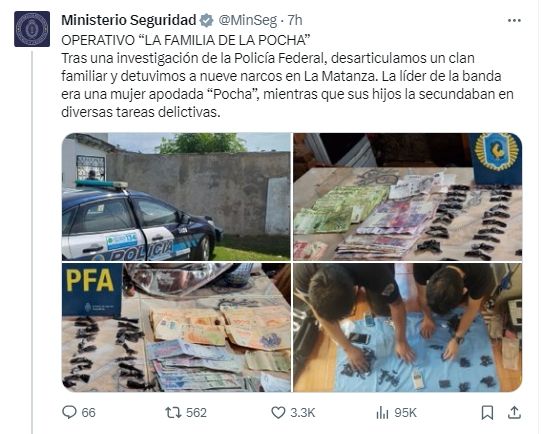This screenshot has height=434, width=542.
Task: Open the view analytics bar chart icon
Action: tap(382, 413)
